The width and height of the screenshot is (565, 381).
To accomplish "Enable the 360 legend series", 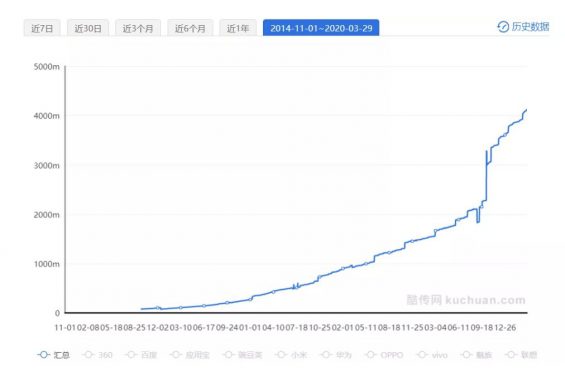I will coord(97,355).
